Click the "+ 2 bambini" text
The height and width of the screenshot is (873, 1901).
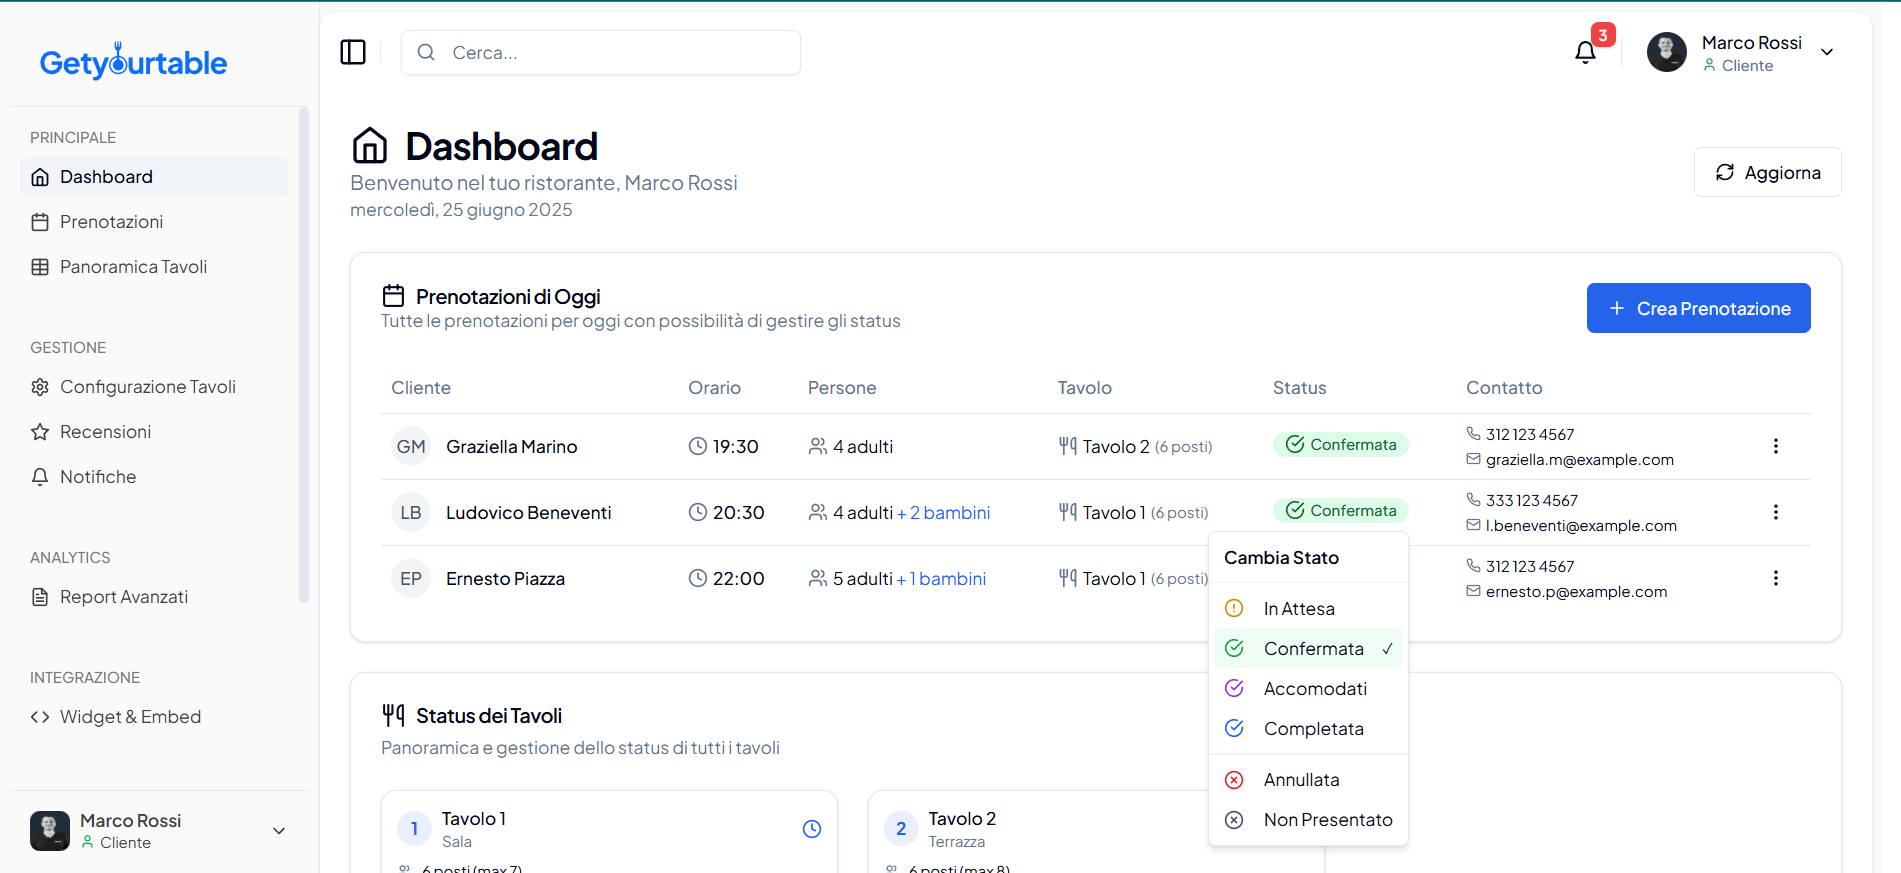pos(943,512)
